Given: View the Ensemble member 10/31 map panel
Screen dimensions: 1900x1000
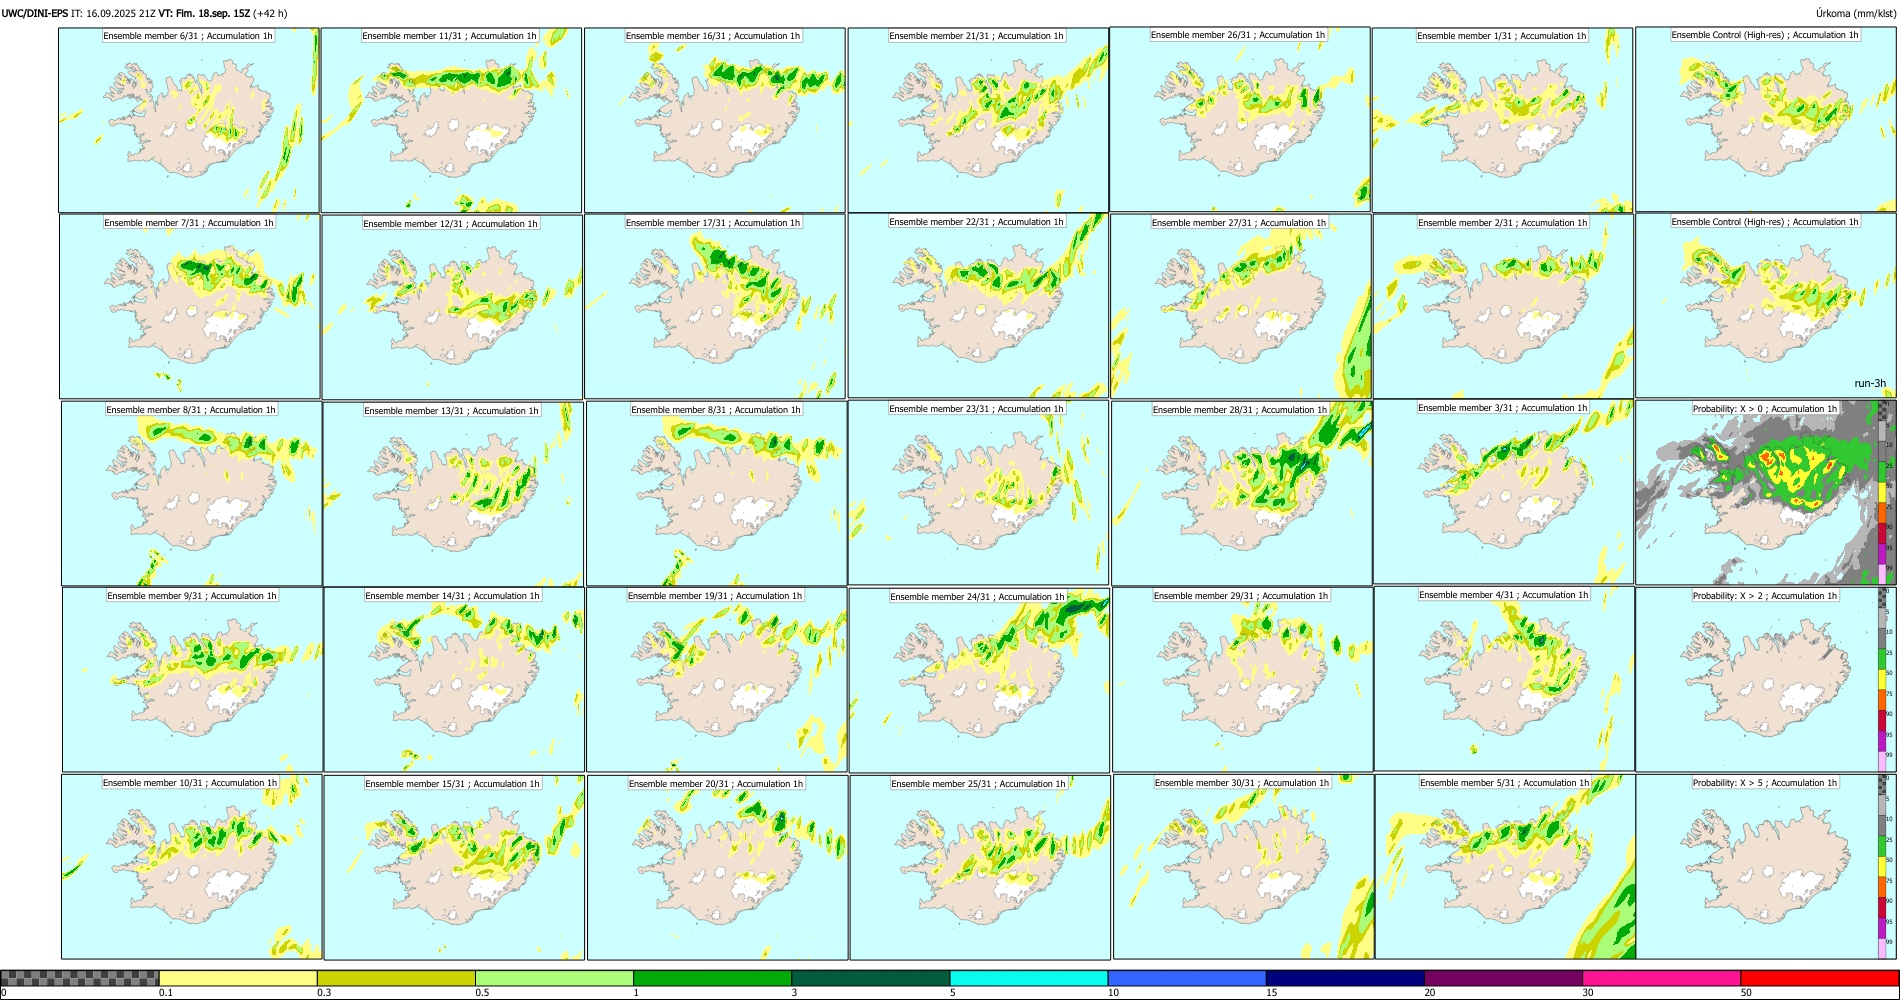Looking at the screenshot, I should (x=191, y=867).
